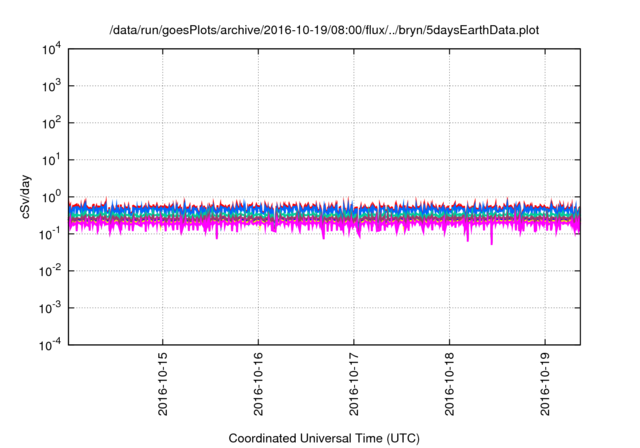Click the plot title file path

[x=324, y=30]
